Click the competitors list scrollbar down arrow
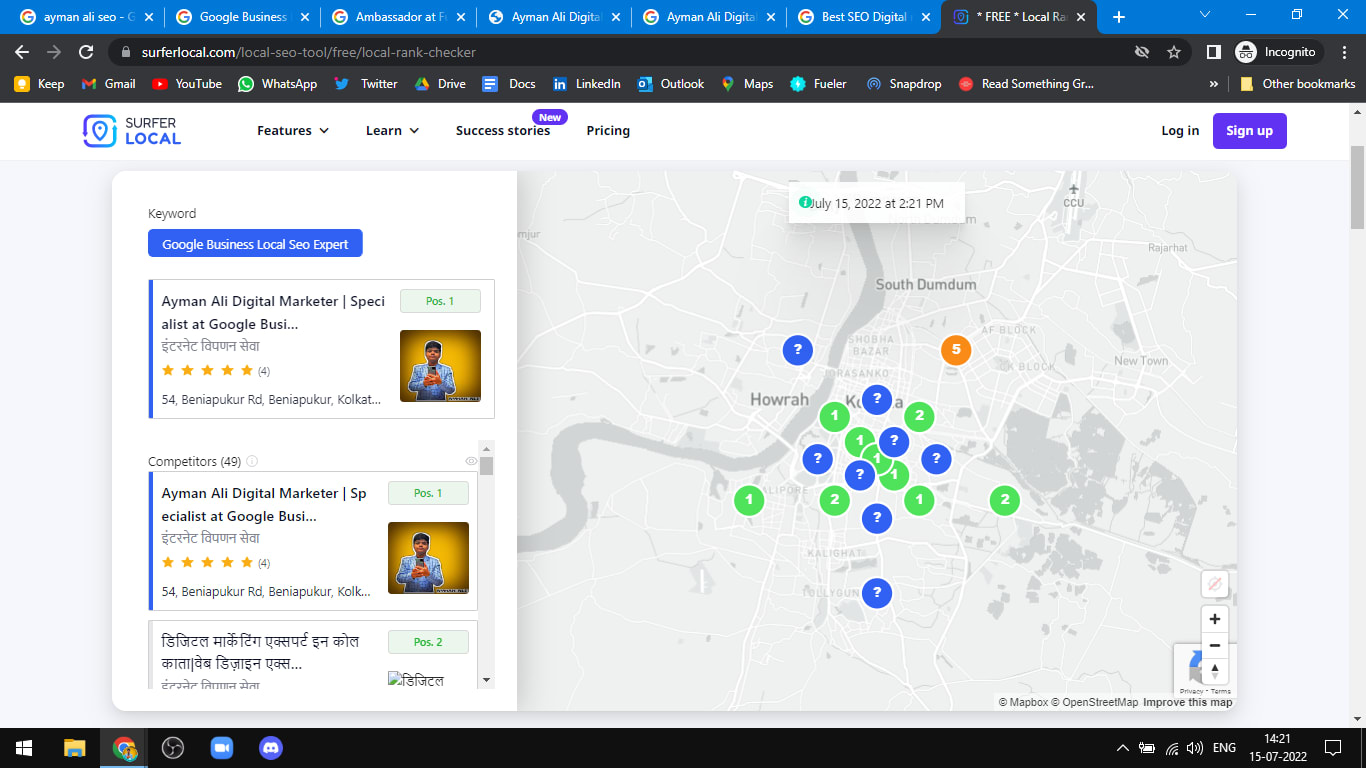1366x768 pixels. pyautogui.click(x=486, y=680)
